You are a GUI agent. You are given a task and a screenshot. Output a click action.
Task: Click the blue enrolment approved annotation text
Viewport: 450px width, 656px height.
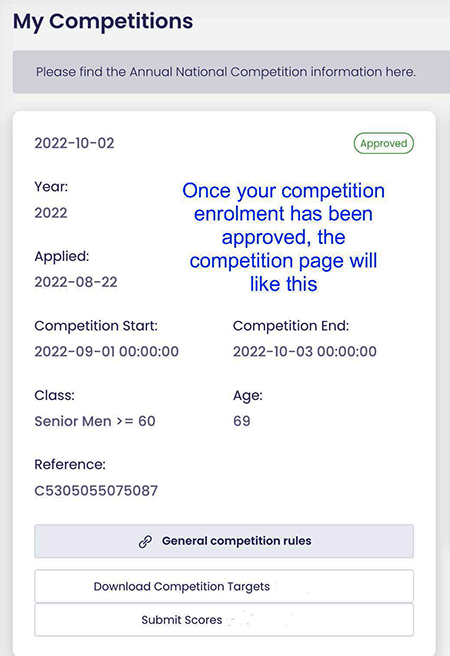click(x=284, y=237)
